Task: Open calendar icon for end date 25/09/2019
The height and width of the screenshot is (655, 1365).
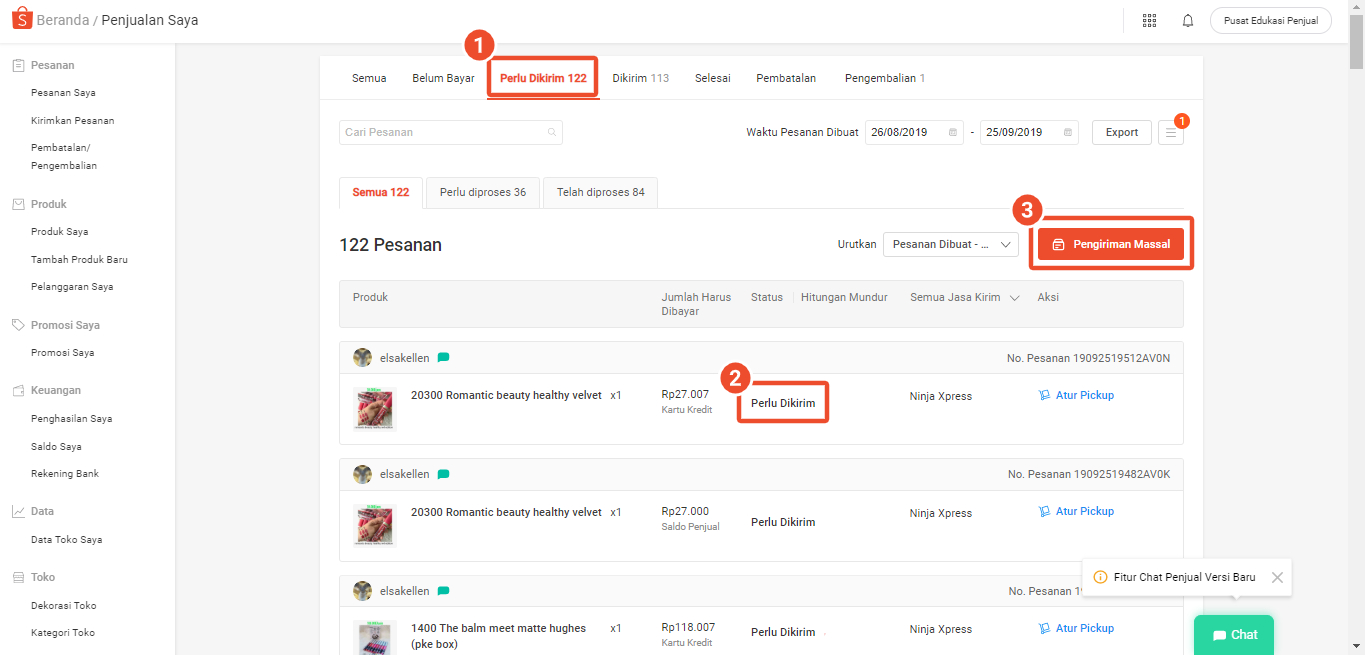Action: (x=1067, y=132)
